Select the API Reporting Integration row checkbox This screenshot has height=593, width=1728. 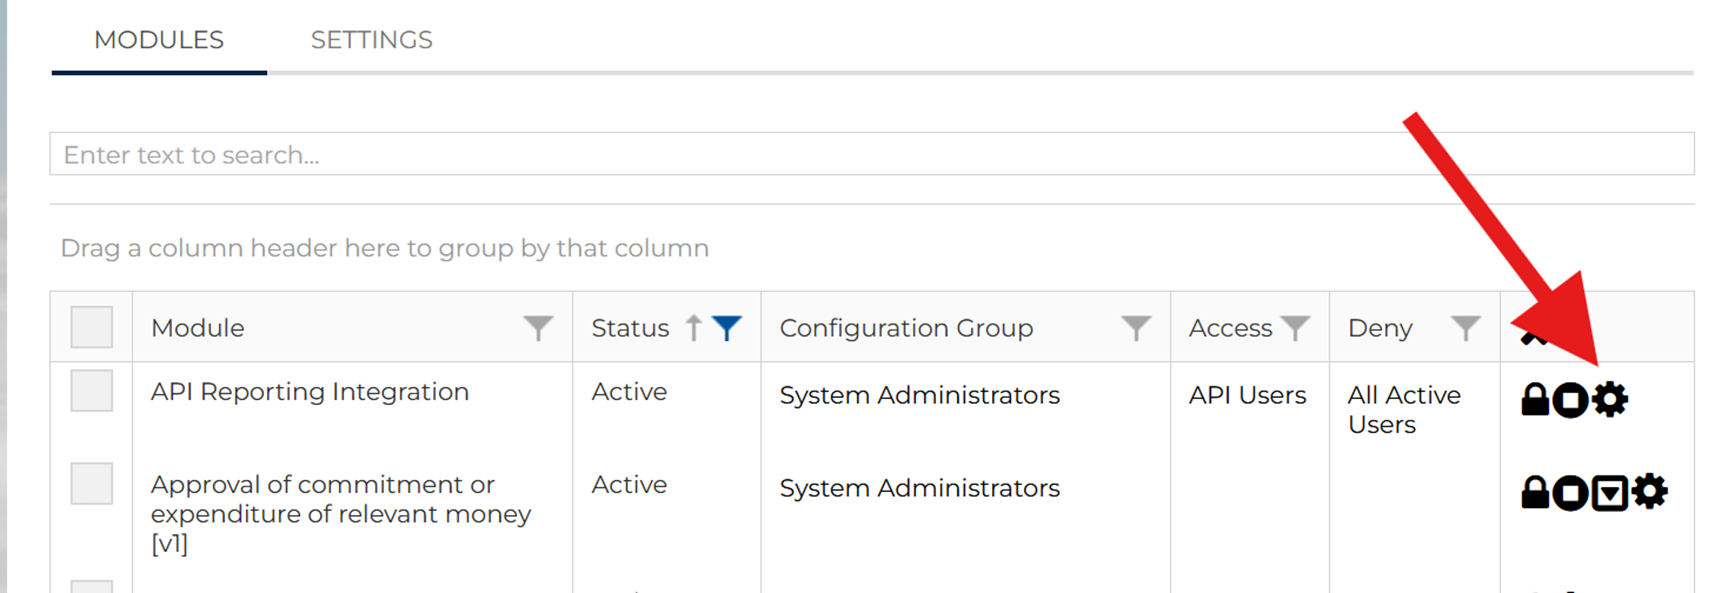pos(92,391)
